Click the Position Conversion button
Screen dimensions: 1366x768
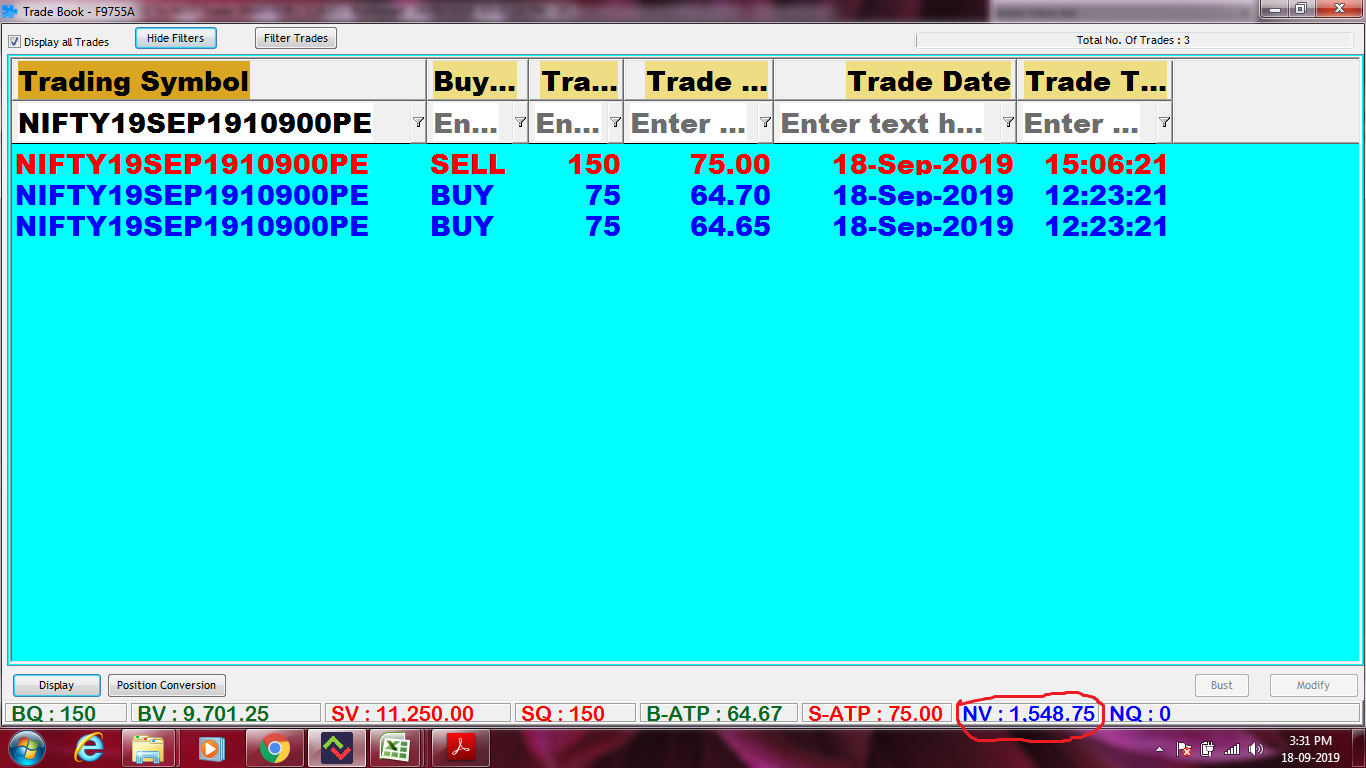166,685
